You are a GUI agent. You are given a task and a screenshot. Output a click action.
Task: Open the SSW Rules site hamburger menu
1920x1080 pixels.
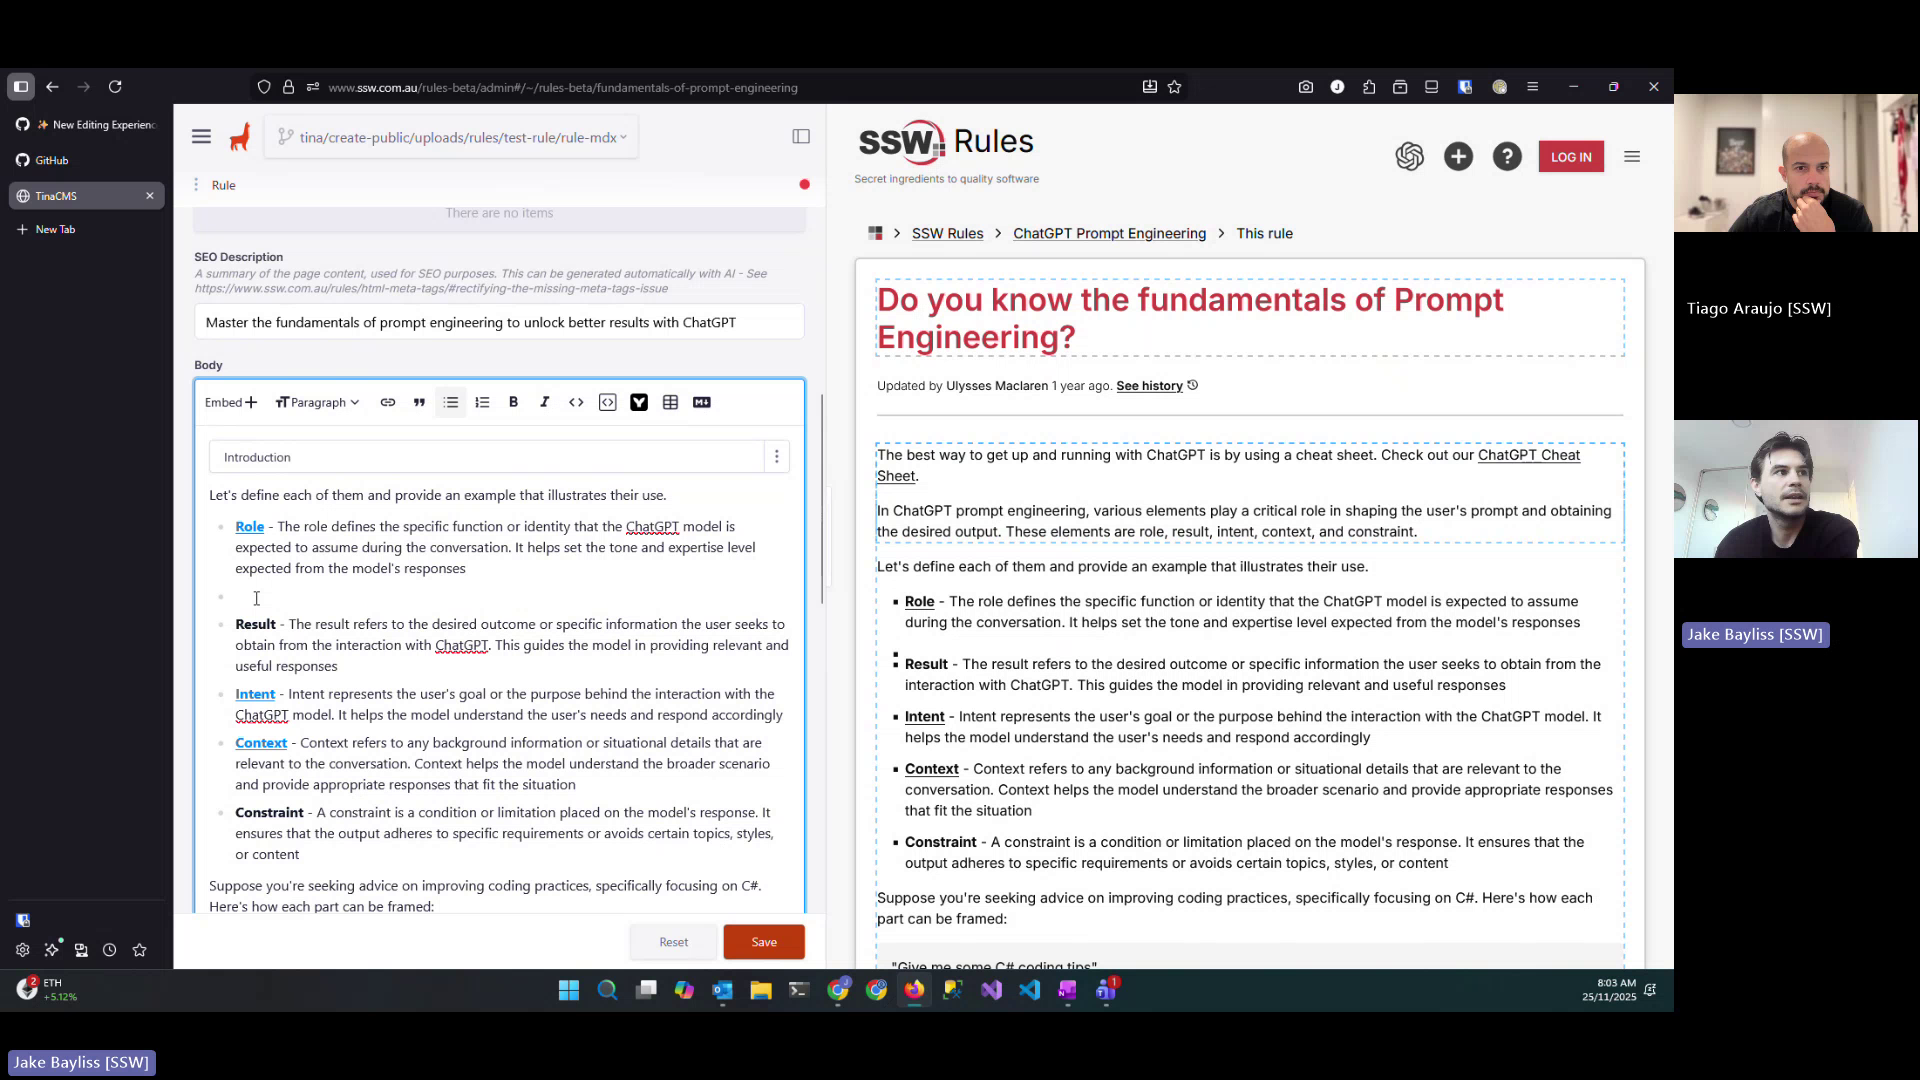[1632, 157]
